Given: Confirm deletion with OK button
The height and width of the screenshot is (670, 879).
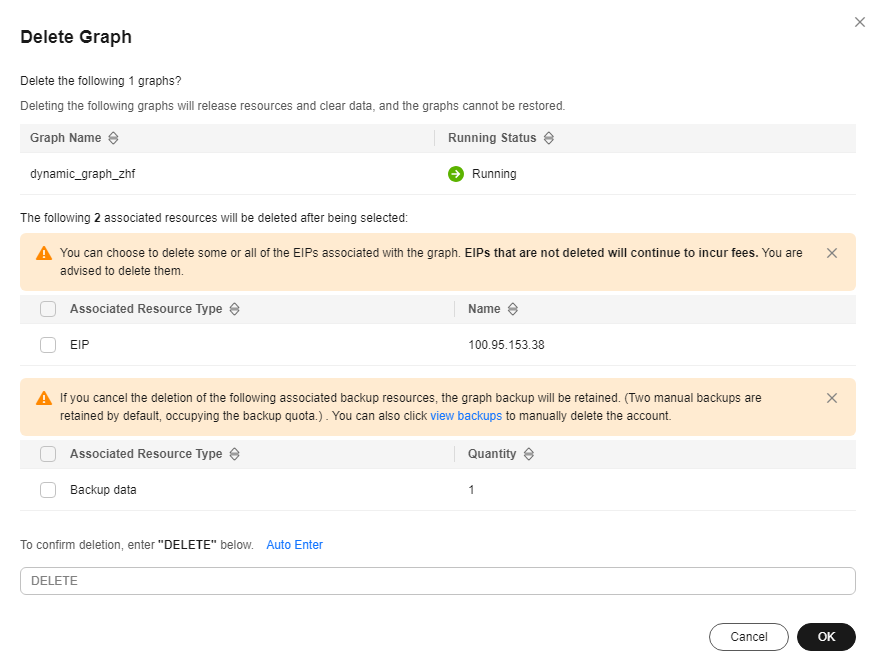Looking at the screenshot, I should tap(826, 637).
